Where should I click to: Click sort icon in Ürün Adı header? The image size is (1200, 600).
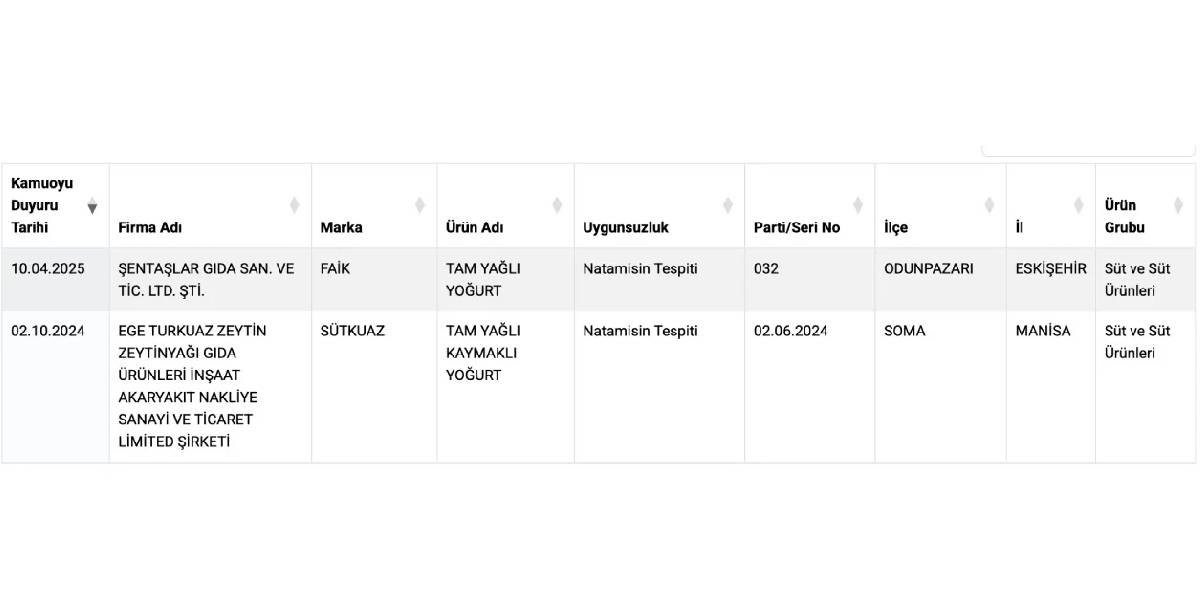coord(557,206)
